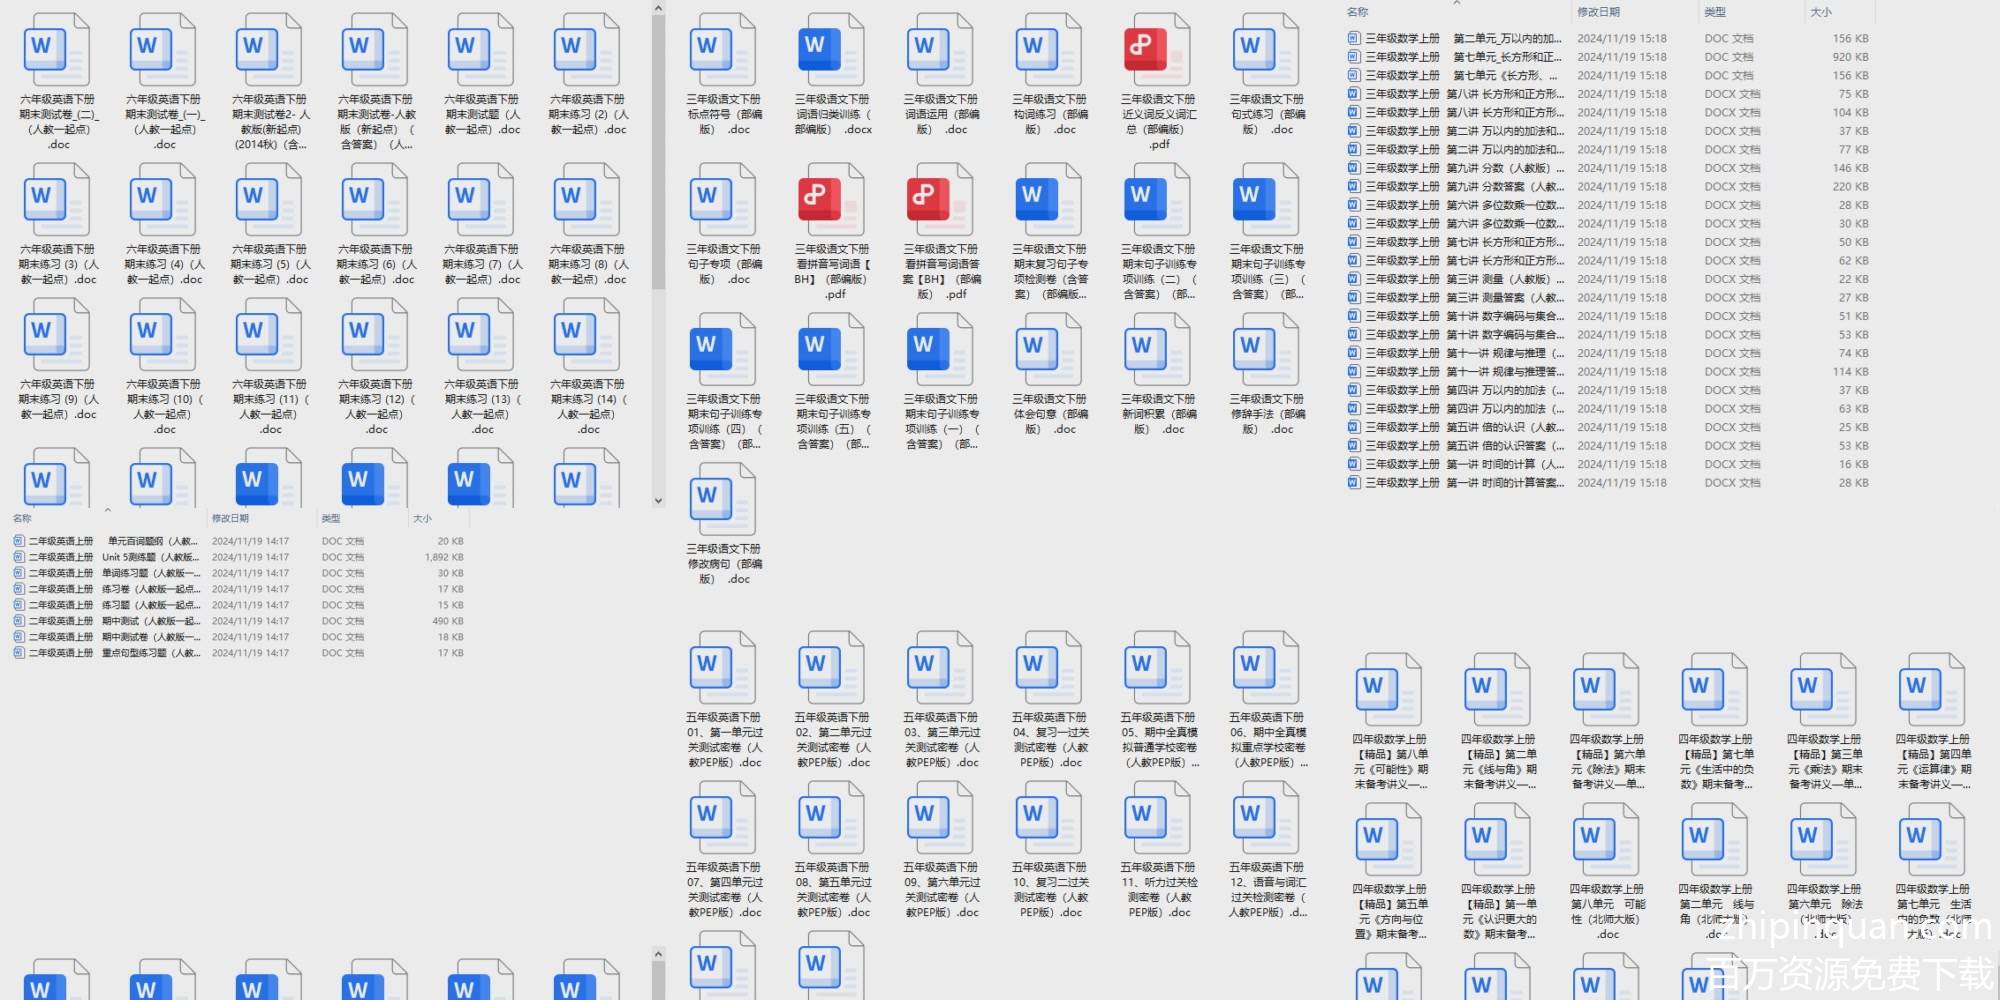Viewport: 2000px width, 1000px height.
Task: Sort upper-right list by 大小 column
Action: click(1820, 12)
